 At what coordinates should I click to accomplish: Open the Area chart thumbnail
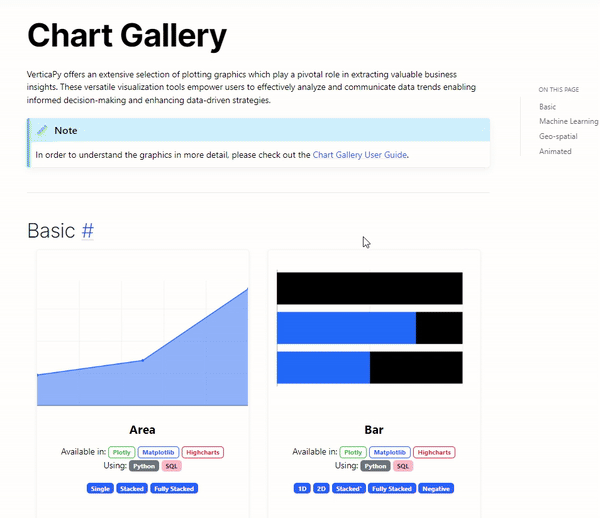(x=142, y=343)
